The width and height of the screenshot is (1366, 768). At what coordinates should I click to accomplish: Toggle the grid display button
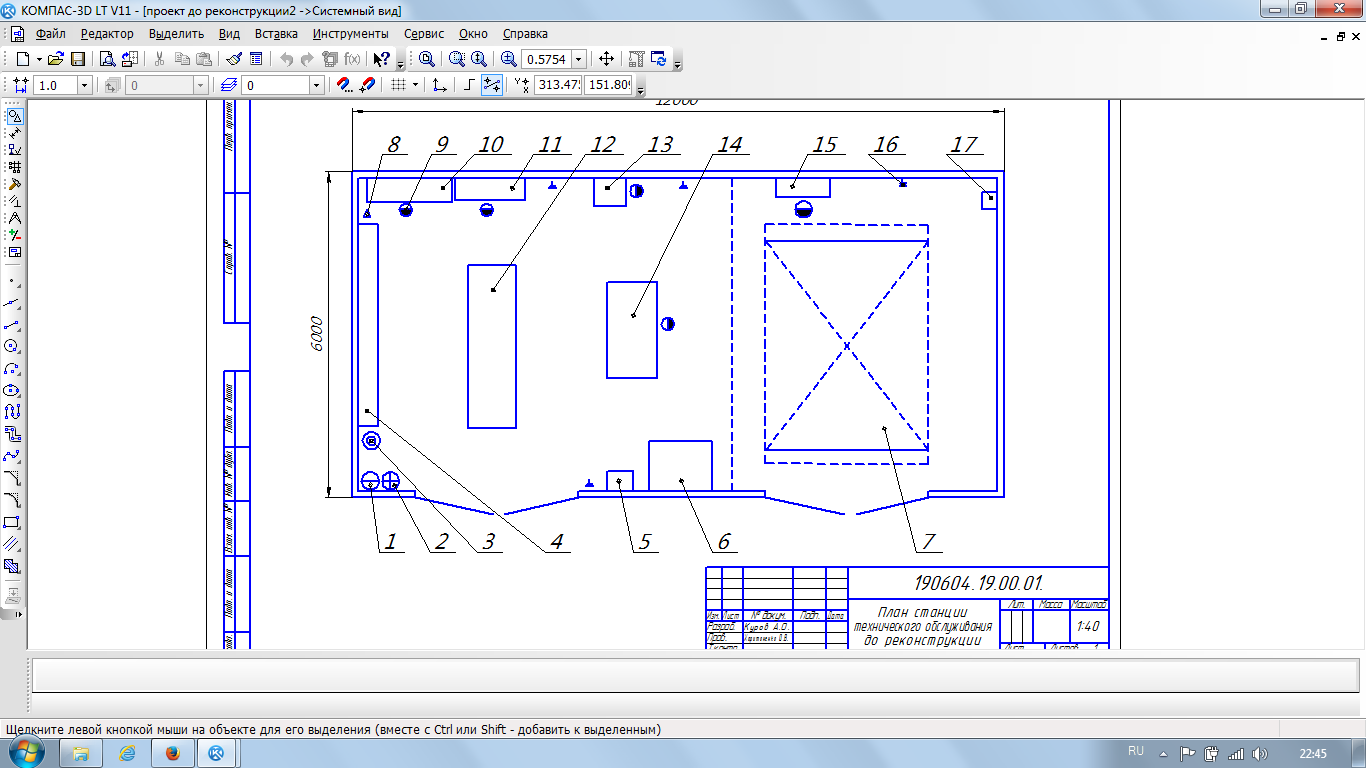coord(398,85)
